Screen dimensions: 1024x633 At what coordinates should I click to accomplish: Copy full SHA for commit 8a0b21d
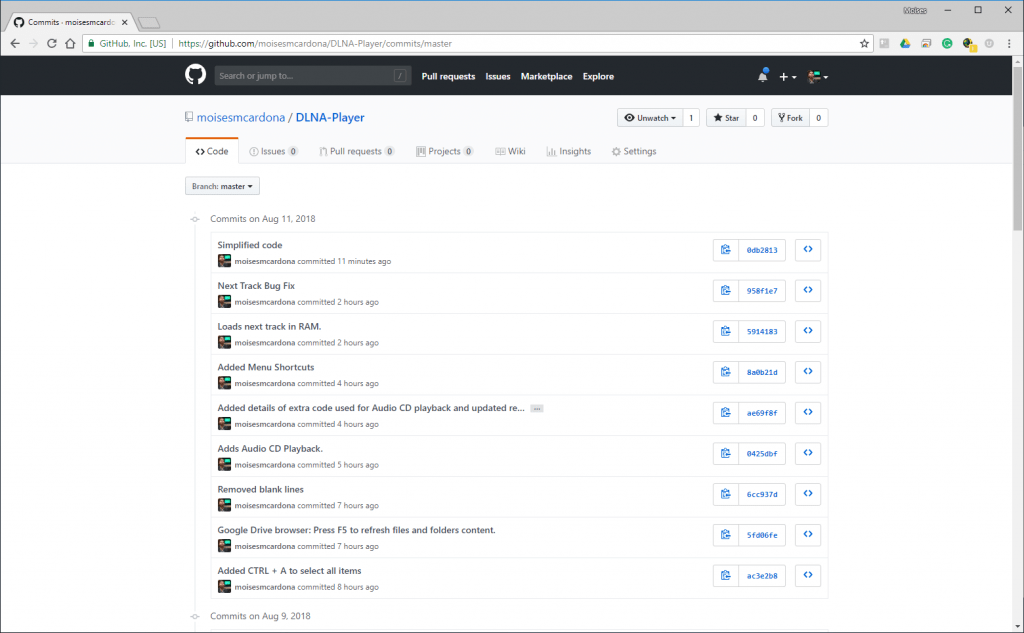point(725,372)
